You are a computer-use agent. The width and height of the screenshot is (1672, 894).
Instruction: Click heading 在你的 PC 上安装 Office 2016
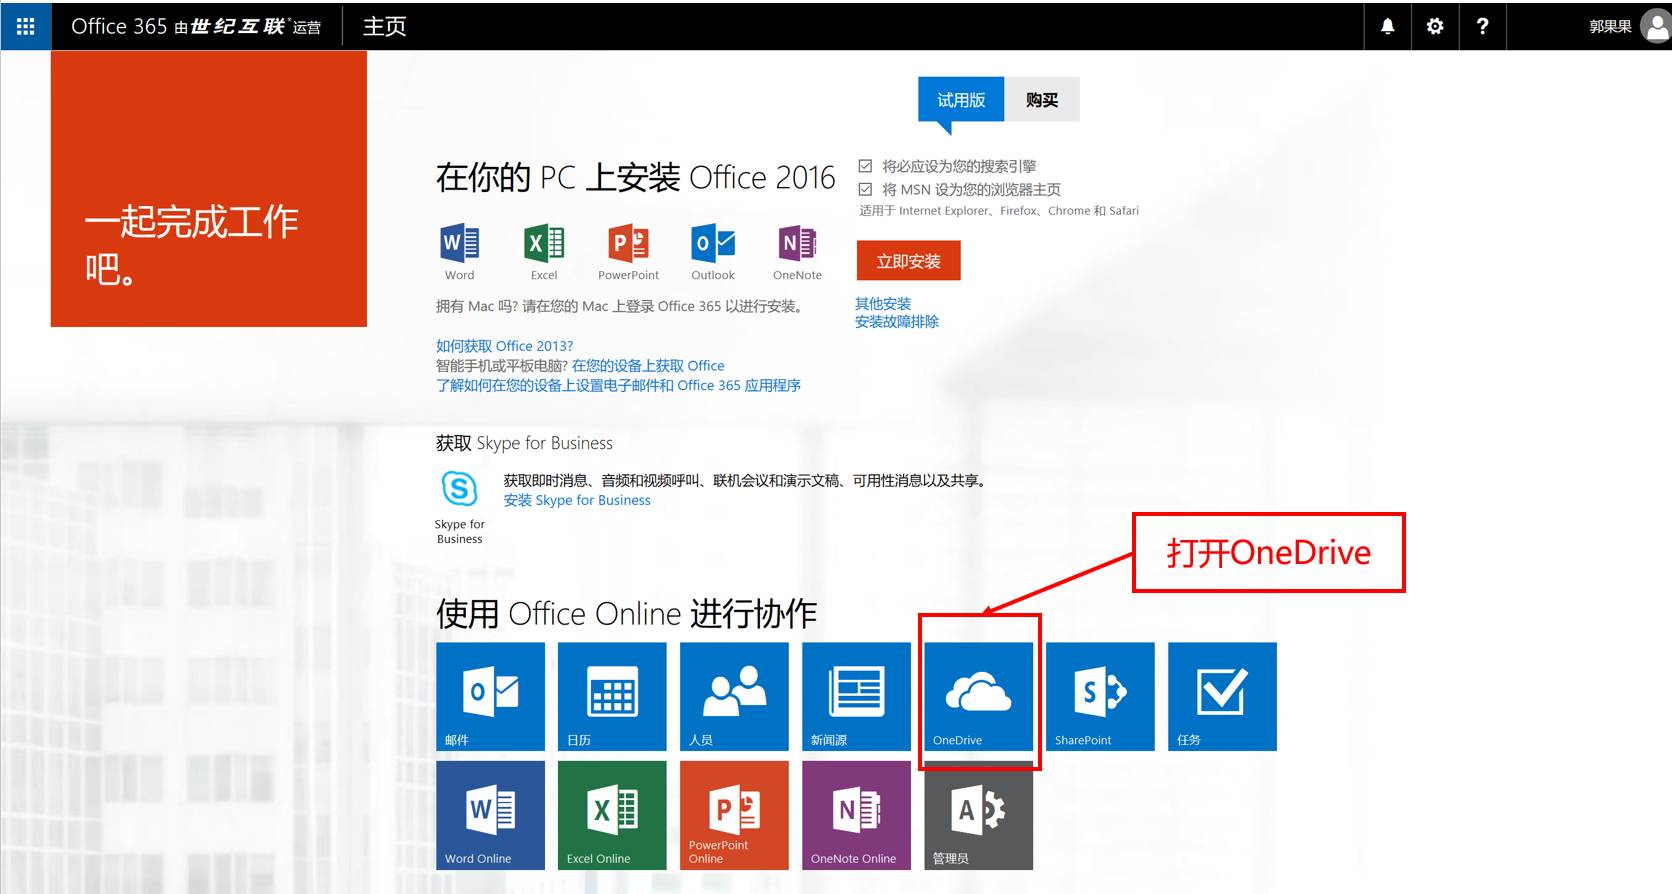[x=635, y=177]
